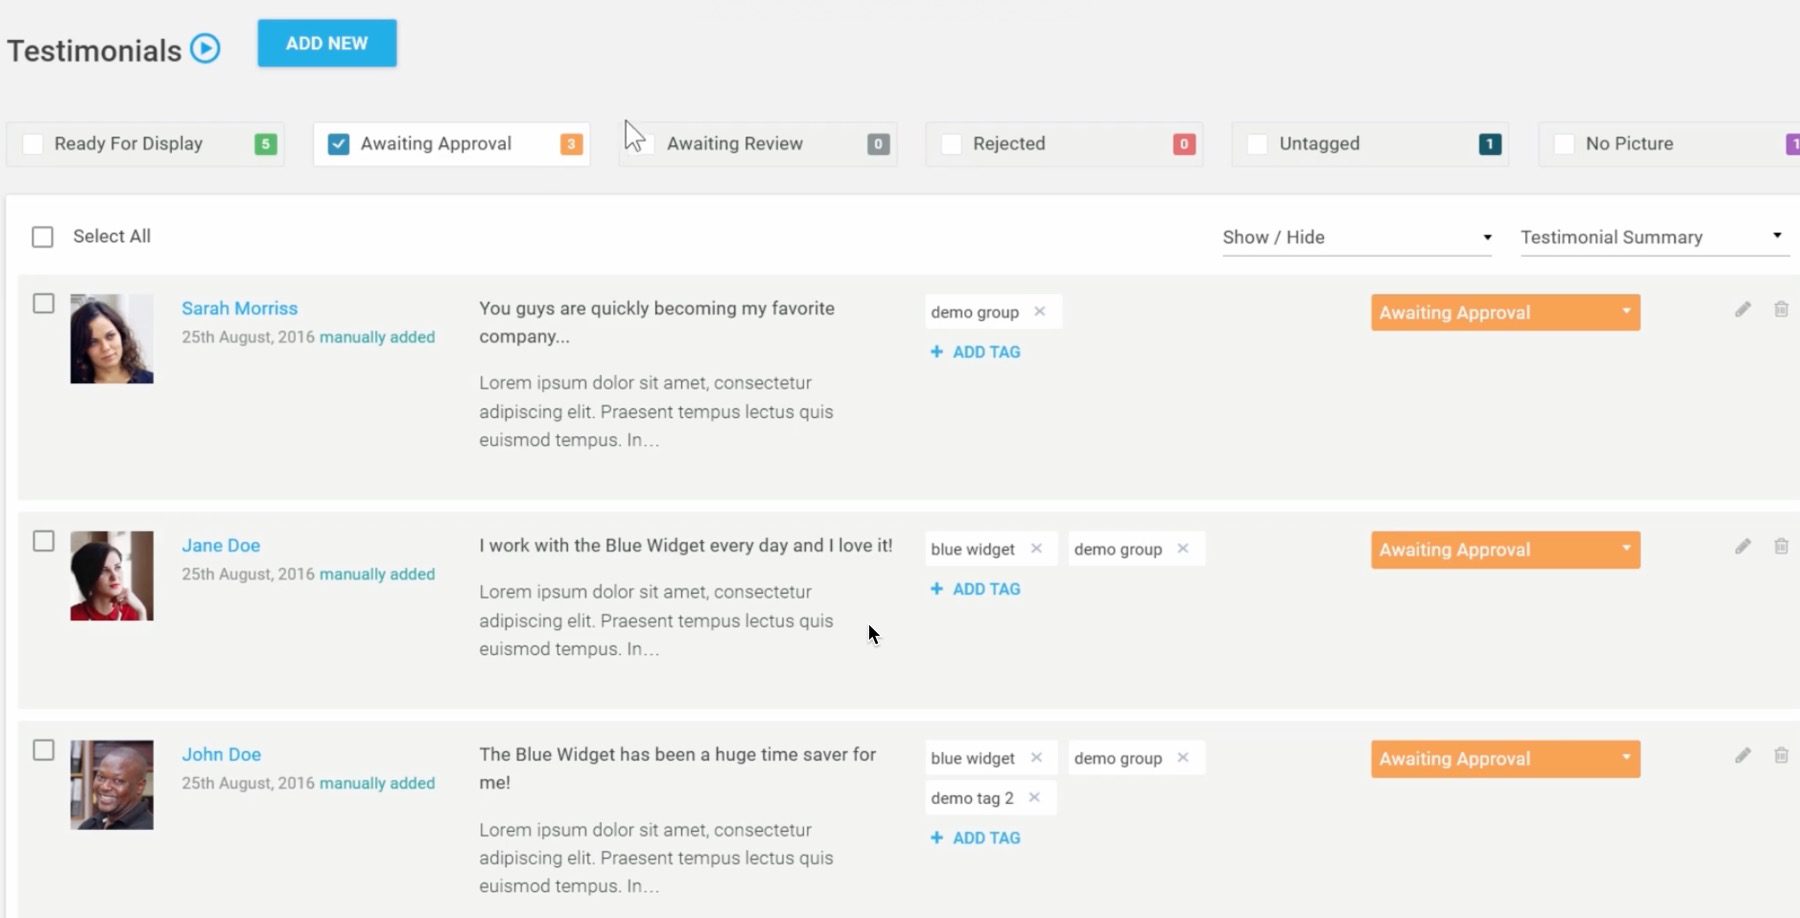1800x918 pixels.
Task: Enable the Ready For Display filter checkbox
Action: 33,143
